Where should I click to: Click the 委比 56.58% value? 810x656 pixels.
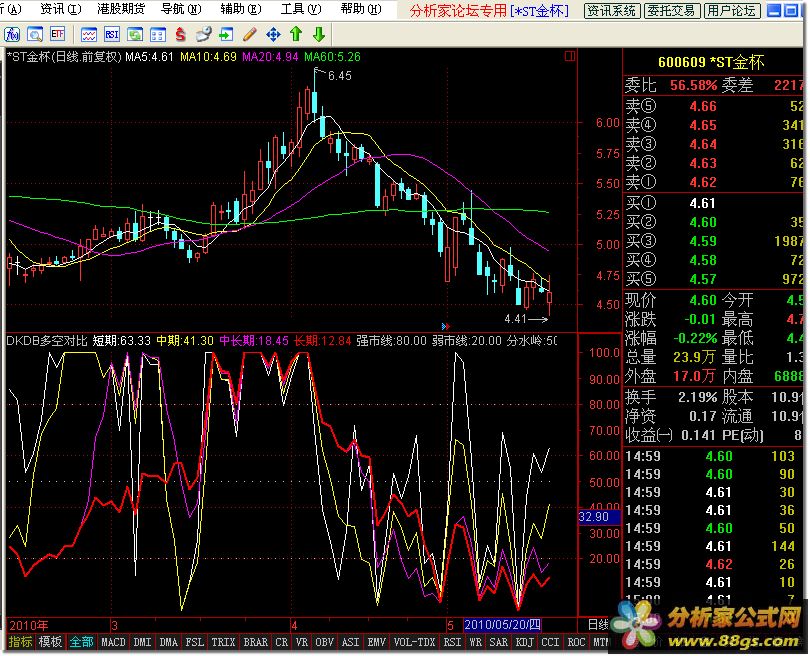click(693, 85)
